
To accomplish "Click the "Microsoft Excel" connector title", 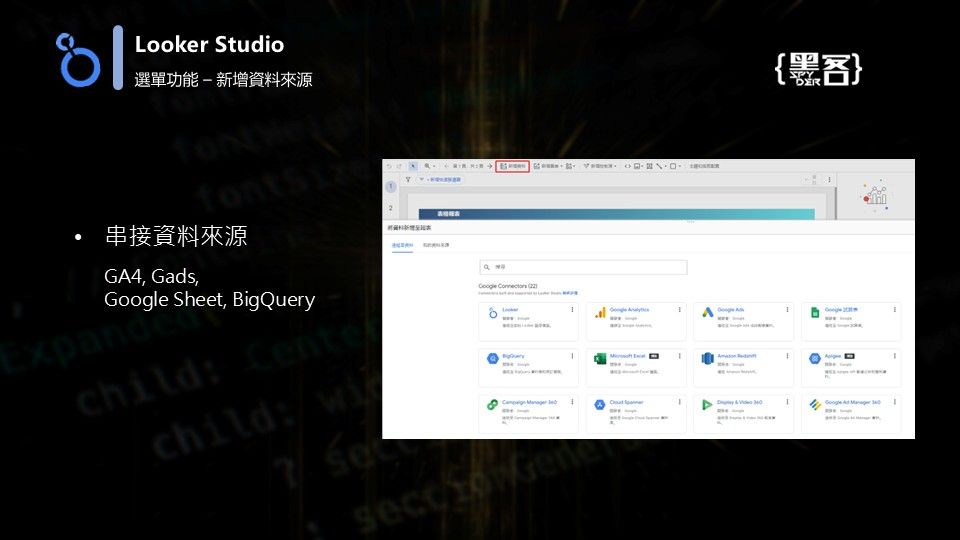I will pyautogui.click(x=628, y=356).
